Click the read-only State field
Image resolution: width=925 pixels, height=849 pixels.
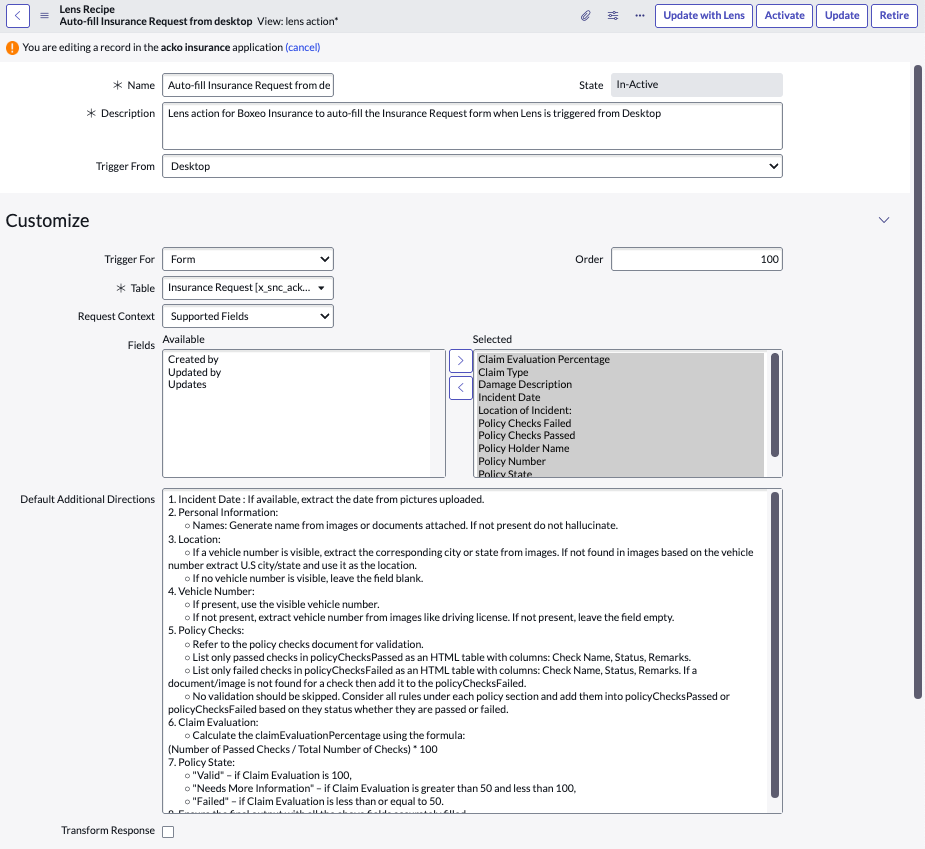click(x=697, y=85)
